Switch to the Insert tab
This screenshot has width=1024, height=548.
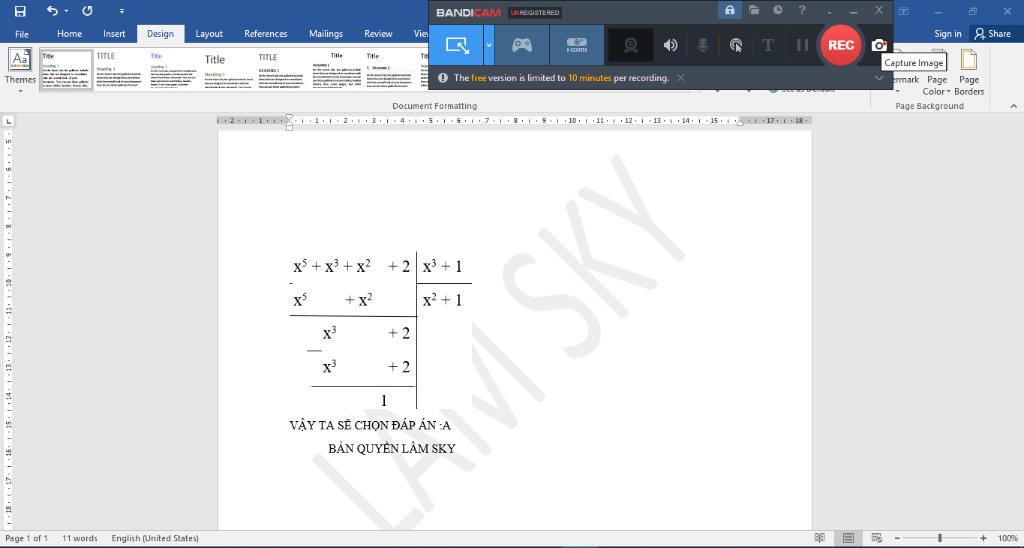click(114, 34)
